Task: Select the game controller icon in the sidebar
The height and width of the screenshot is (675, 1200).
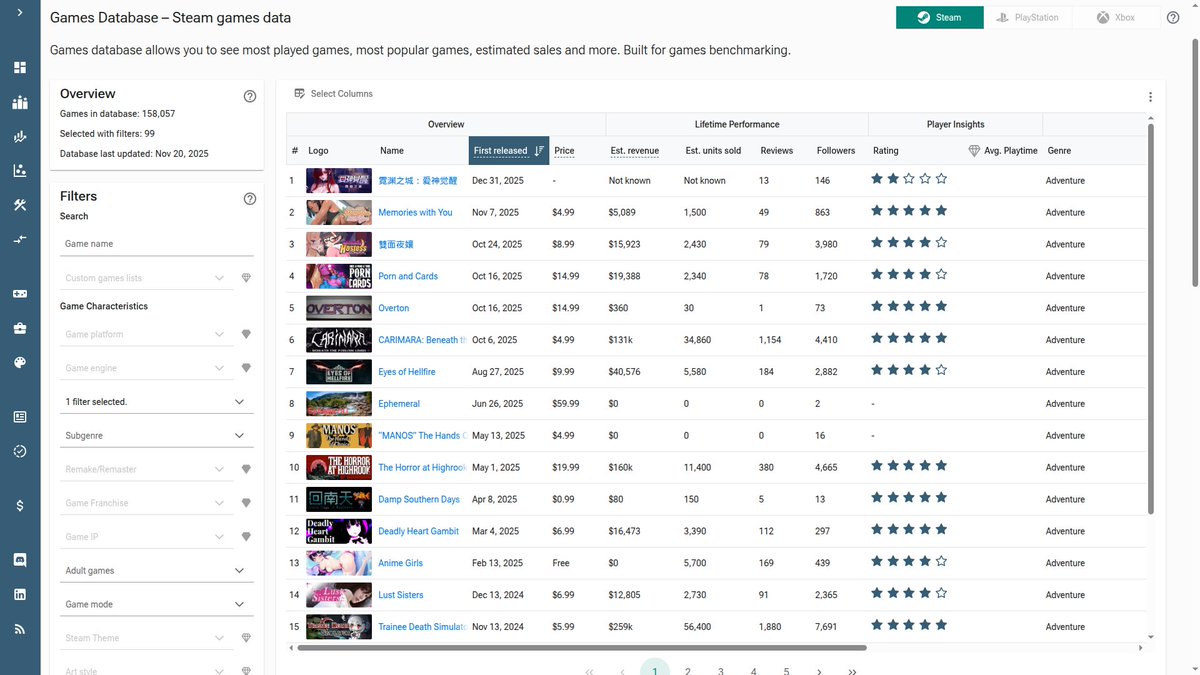Action: 20,293
